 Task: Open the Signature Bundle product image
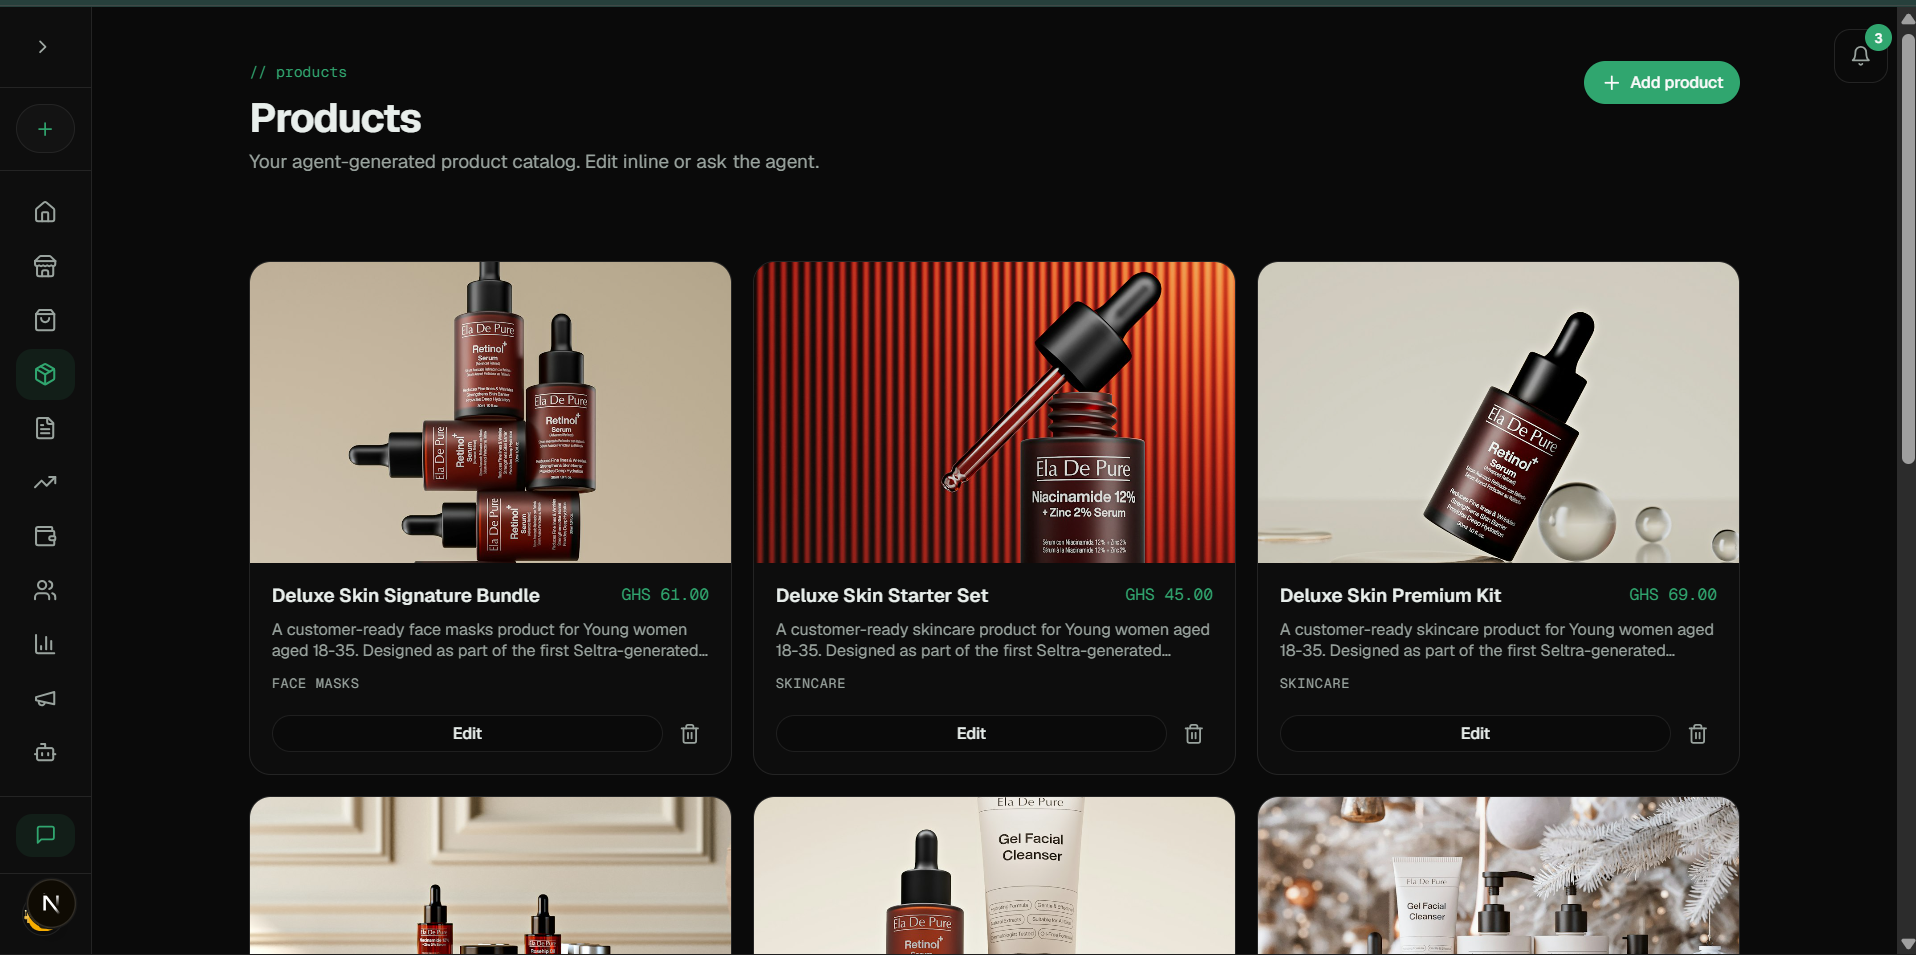point(490,412)
